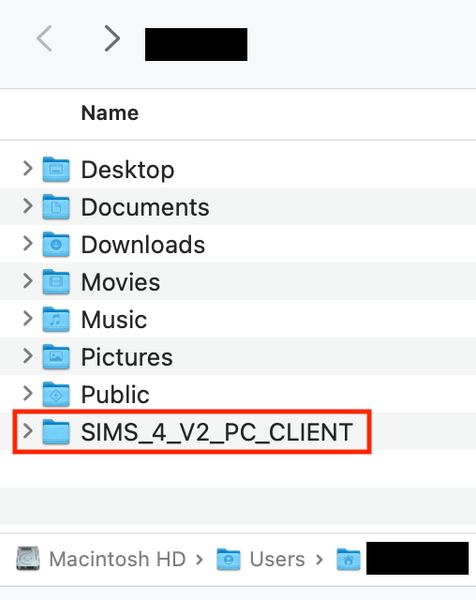Viewport: 476px width, 600px height.
Task: Select the Downloads folder icon
Action: point(56,244)
